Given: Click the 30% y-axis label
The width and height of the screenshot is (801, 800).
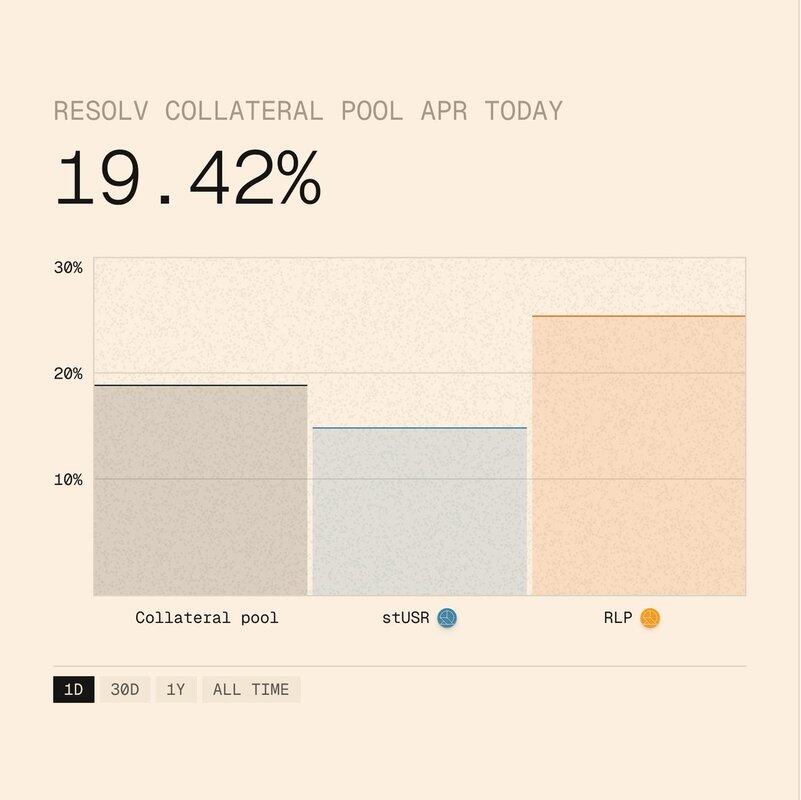Looking at the screenshot, I should [68, 268].
